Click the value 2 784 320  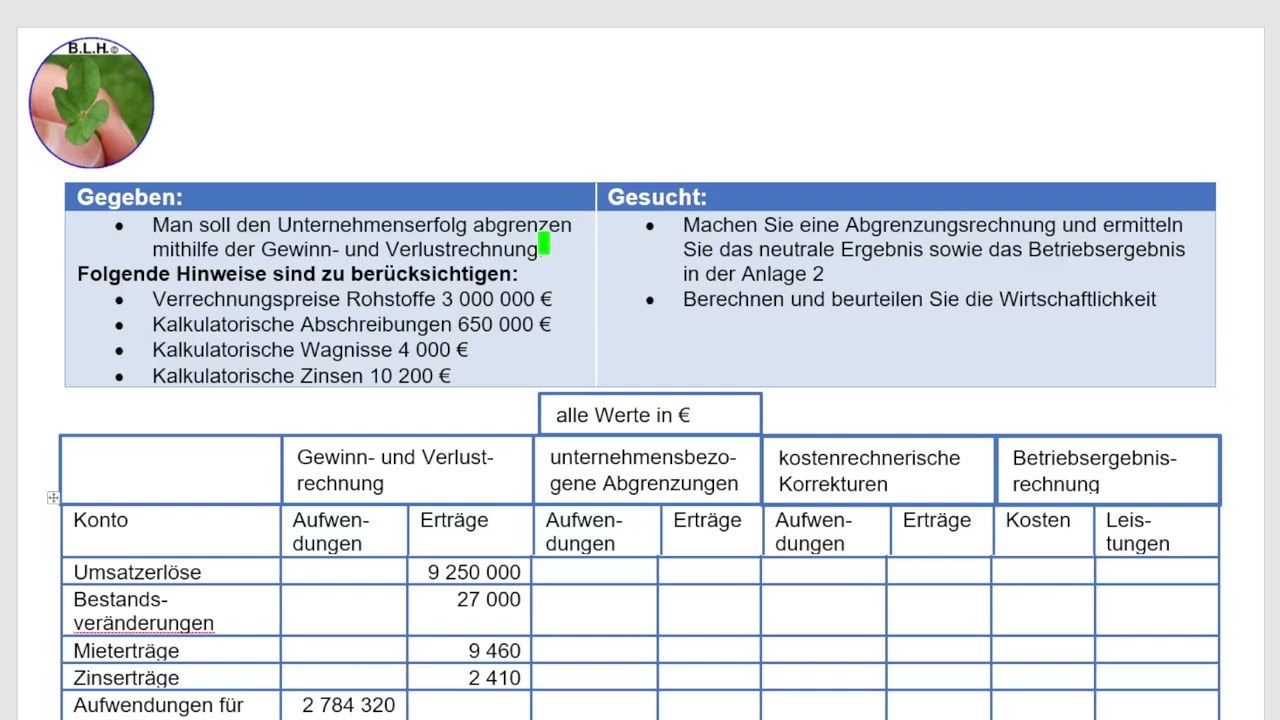349,705
